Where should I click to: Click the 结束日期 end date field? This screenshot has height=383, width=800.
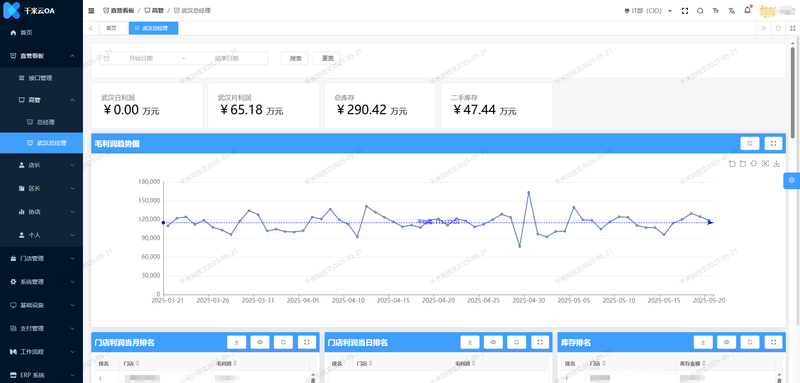pyautogui.click(x=227, y=59)
